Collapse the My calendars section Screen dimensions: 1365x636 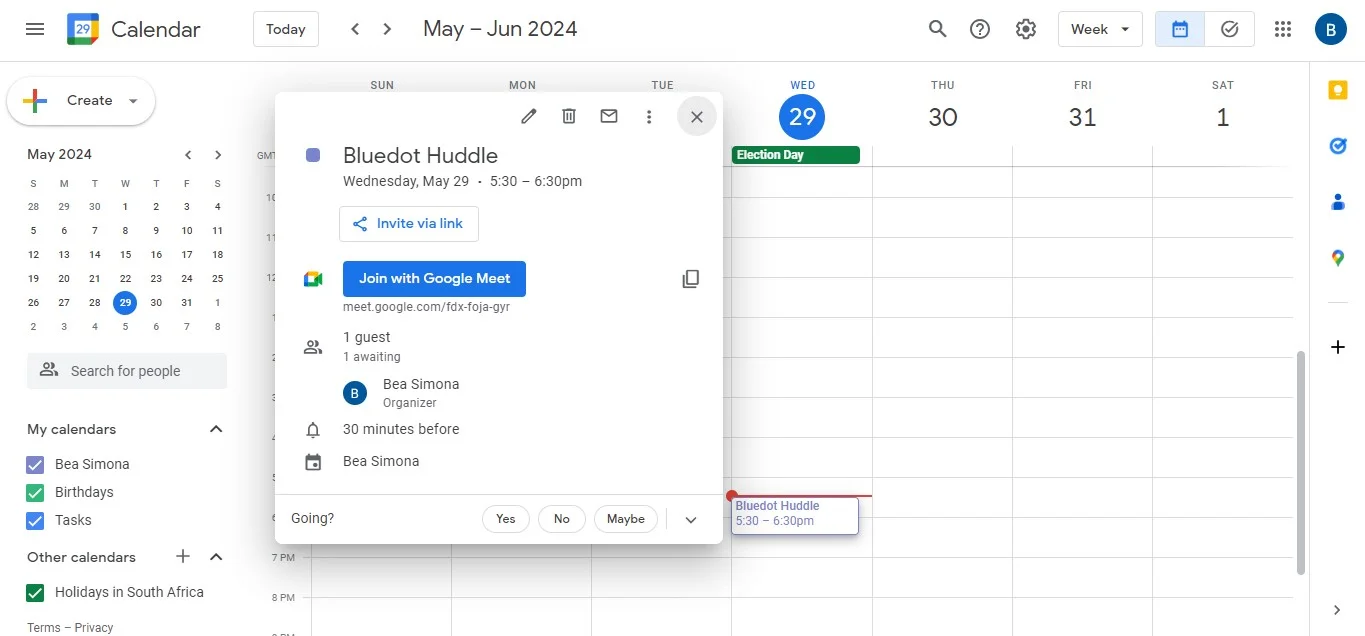pos(216,429)
